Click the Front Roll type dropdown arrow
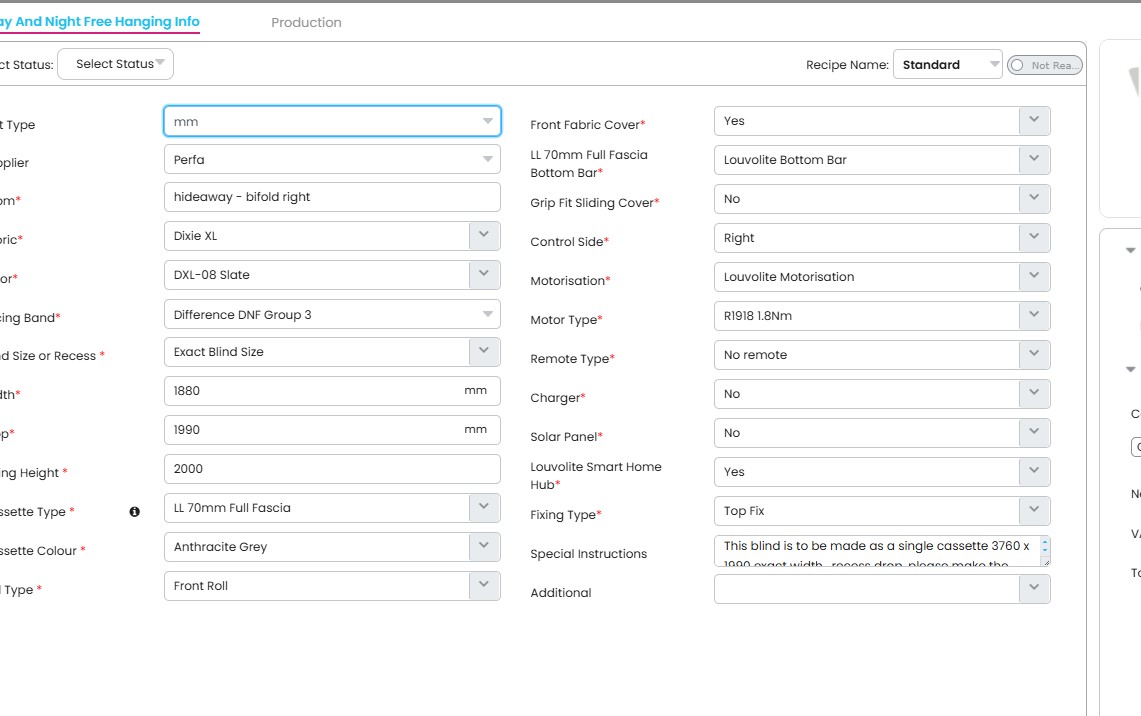1141x716 pixels. pos(484,586)
